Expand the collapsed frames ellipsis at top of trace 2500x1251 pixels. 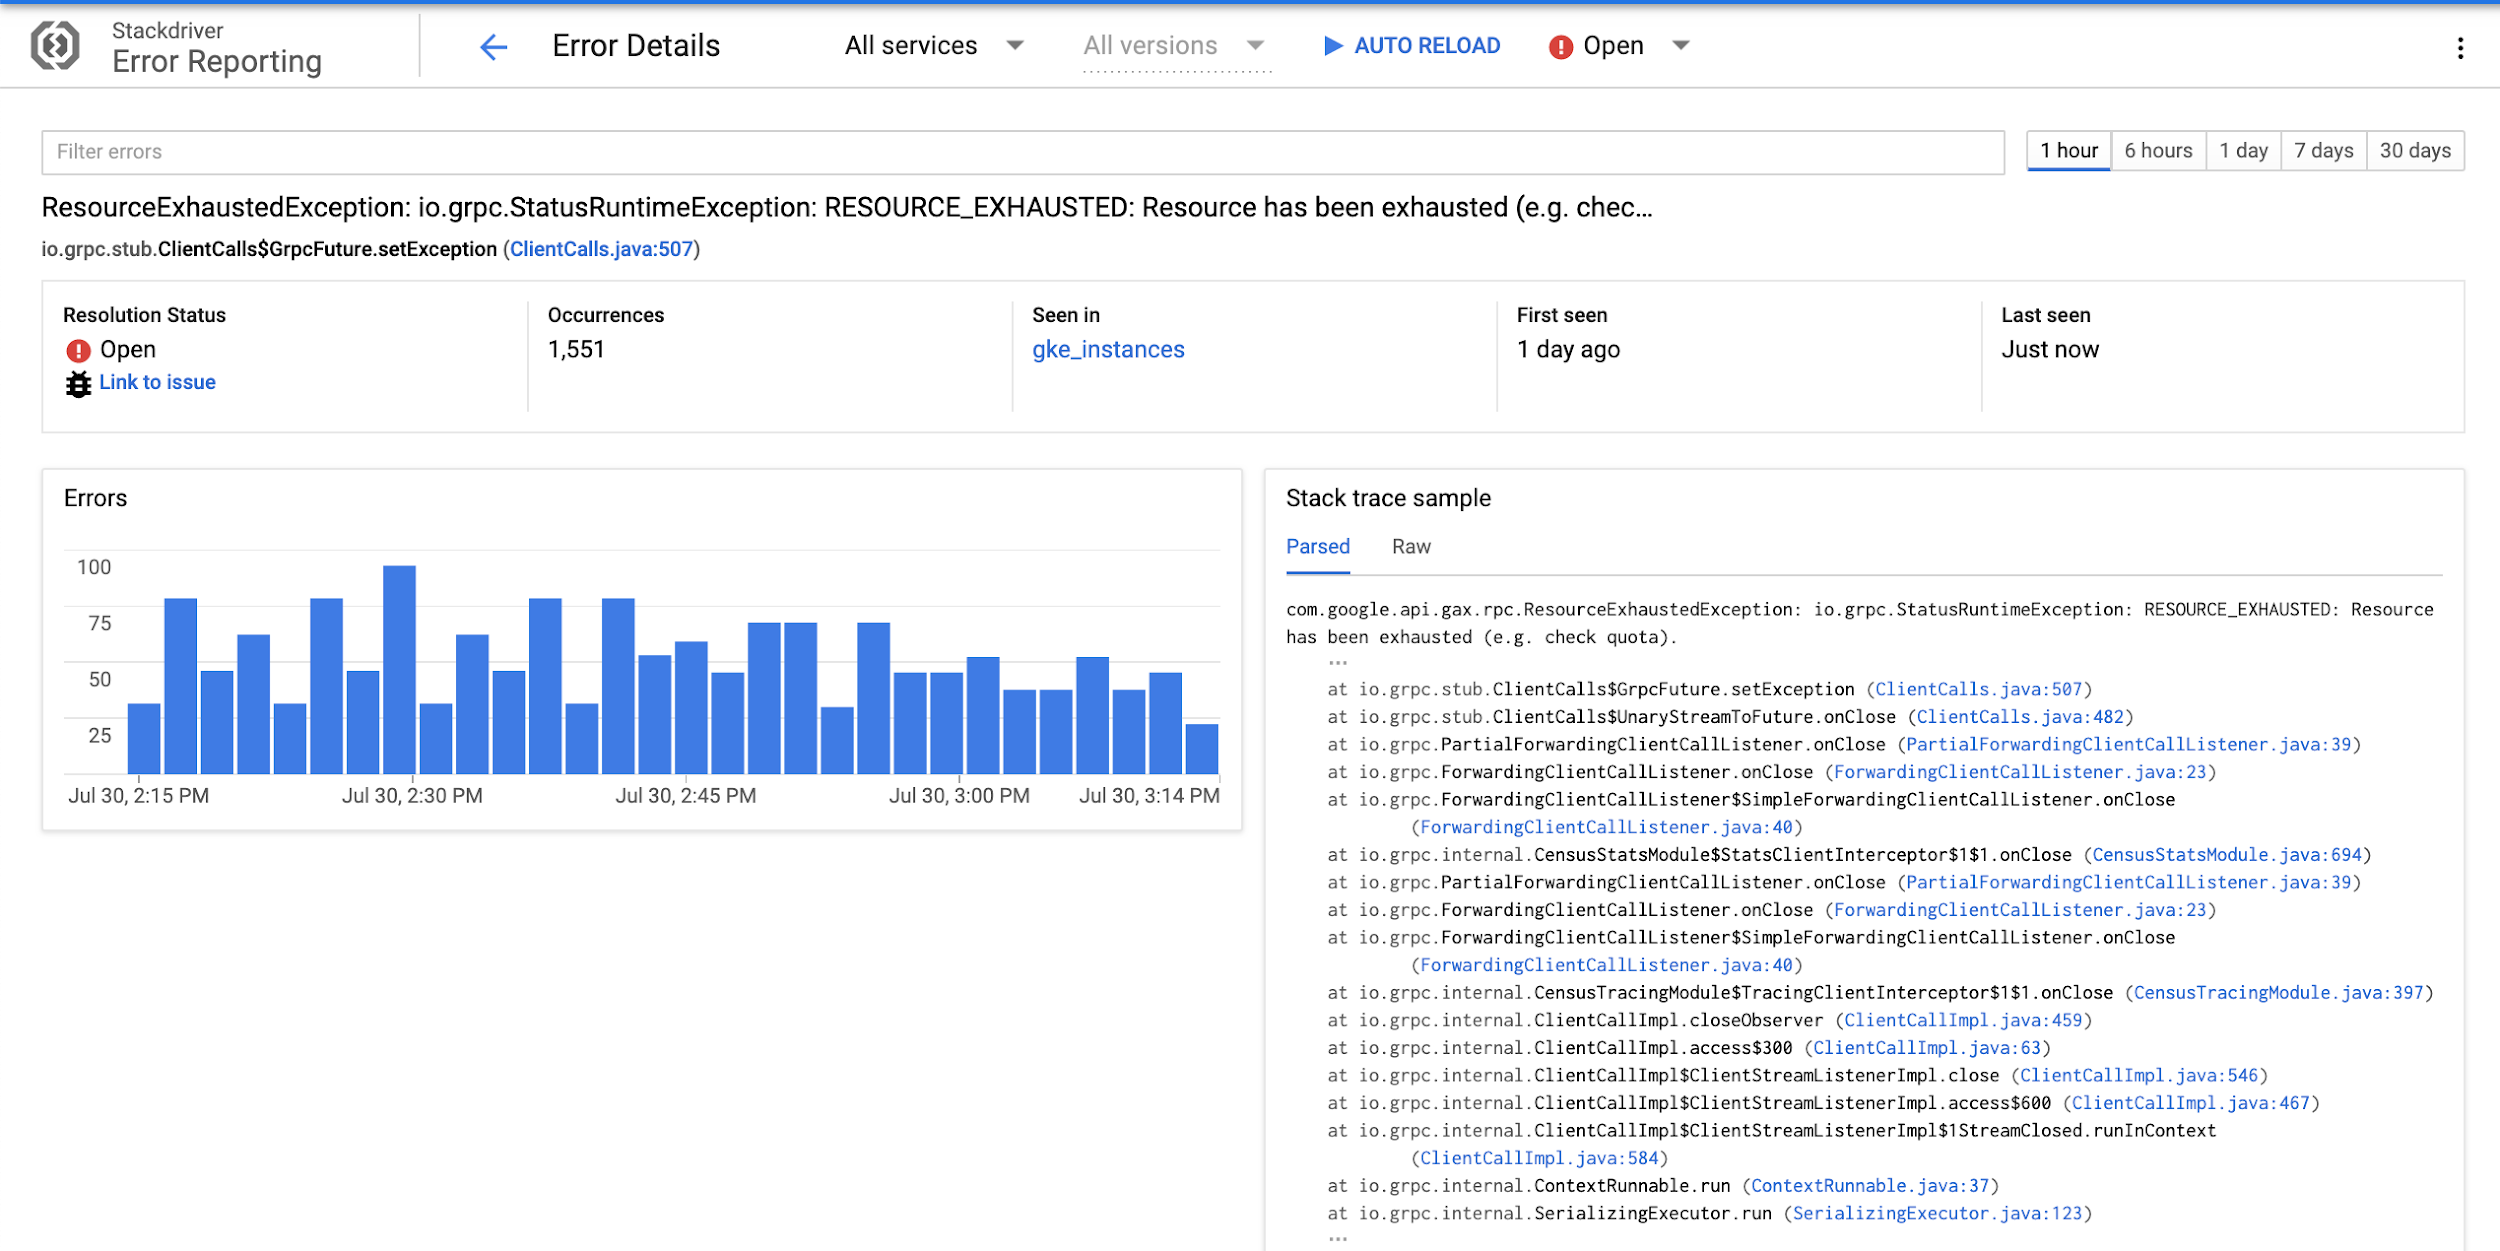[x=1338, y=662]
